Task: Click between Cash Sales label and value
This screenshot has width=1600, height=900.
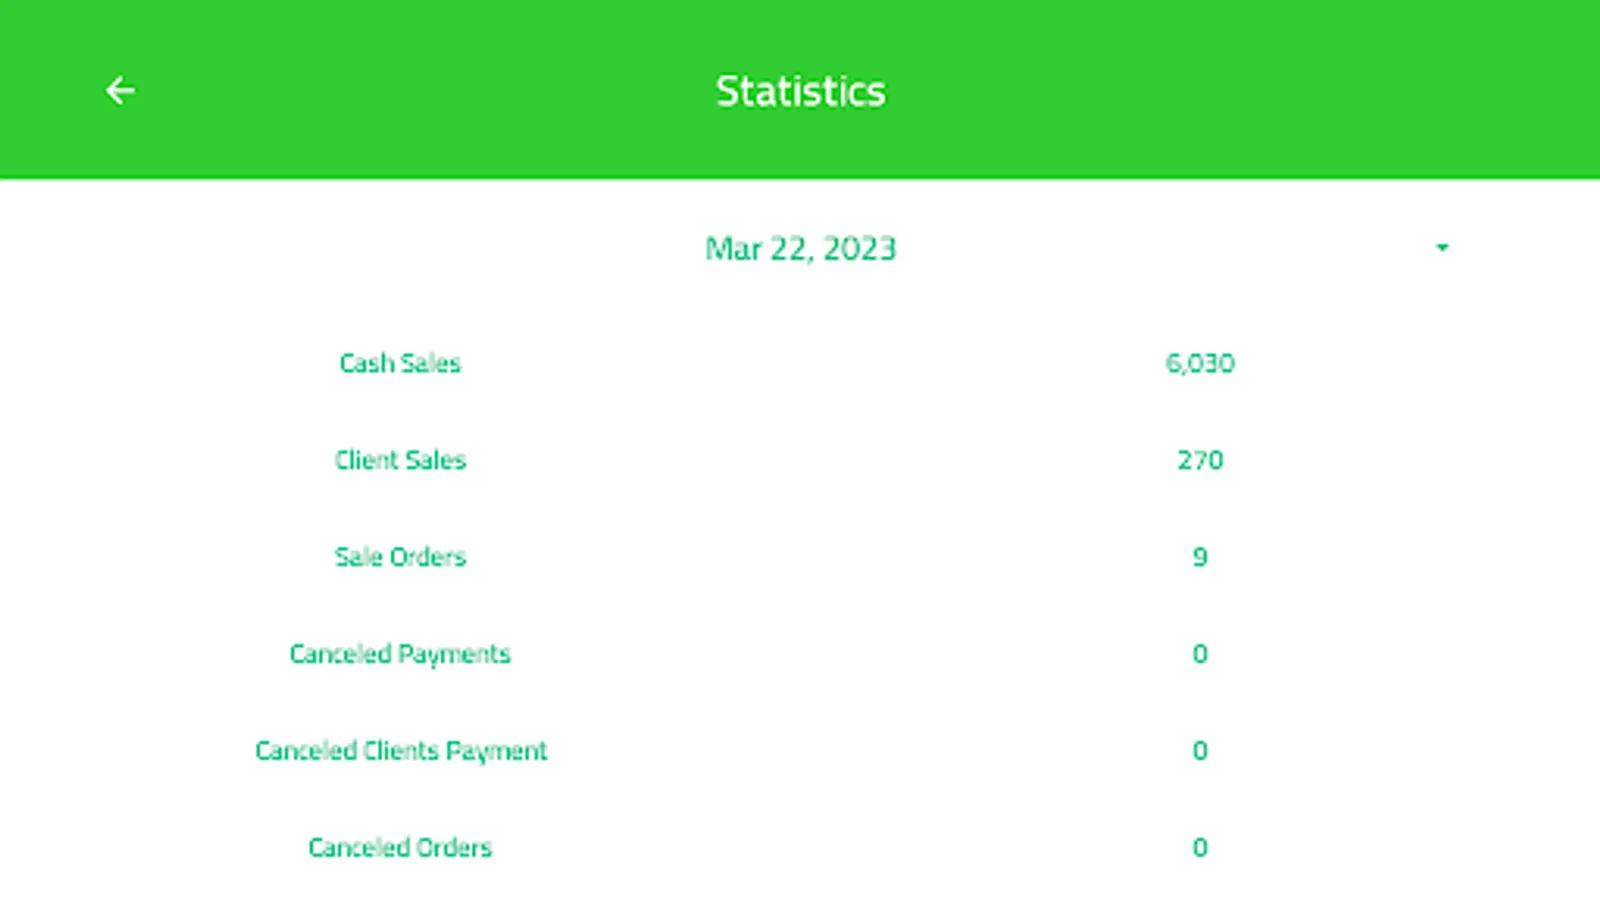Action: [800, 363]
